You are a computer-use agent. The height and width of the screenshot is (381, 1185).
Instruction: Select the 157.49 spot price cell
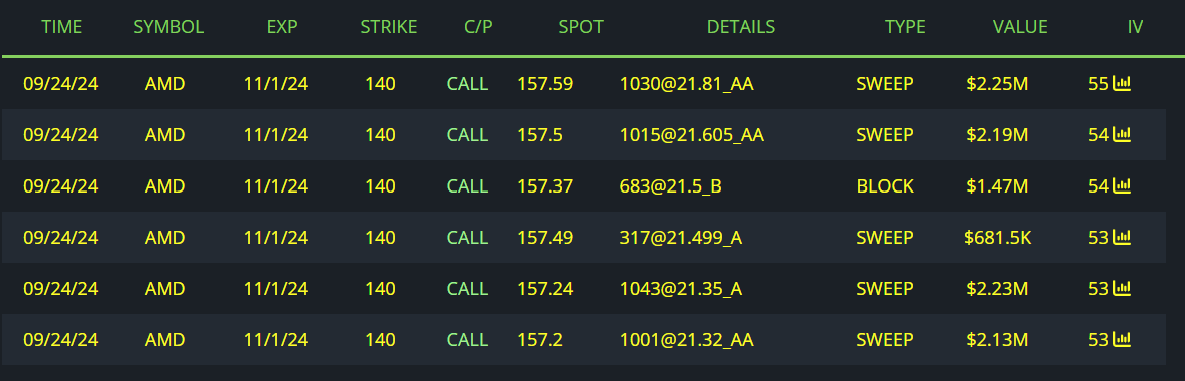[545, 237]
